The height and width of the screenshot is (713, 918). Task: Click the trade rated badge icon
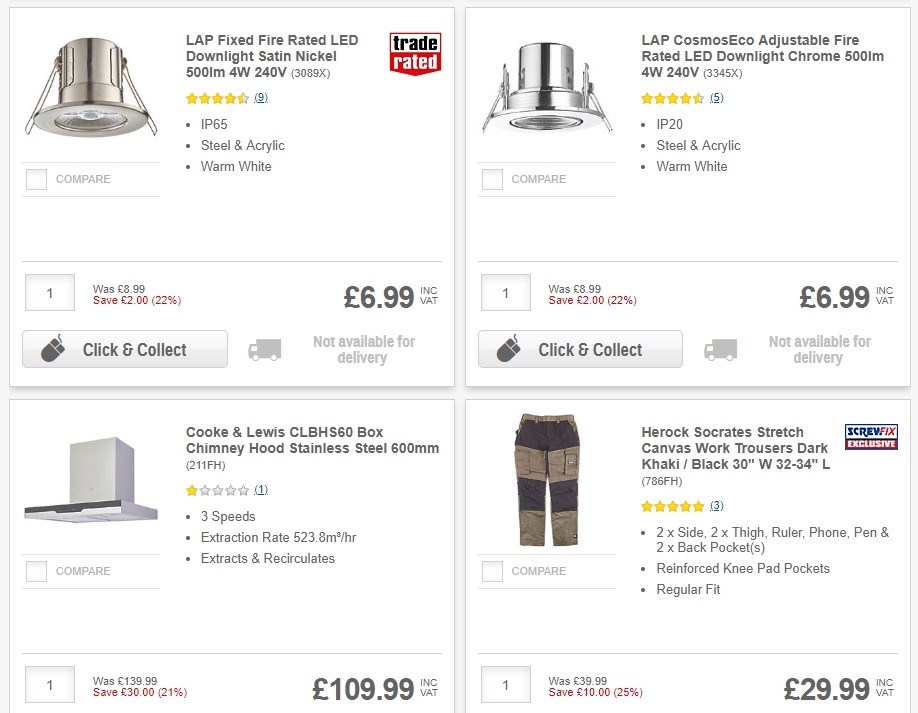coord(415,53)
